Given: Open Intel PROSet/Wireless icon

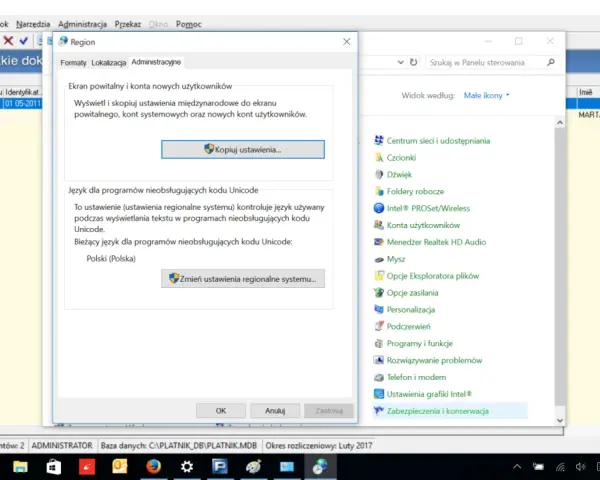Looking at the screenshot, I should (378, 208).
